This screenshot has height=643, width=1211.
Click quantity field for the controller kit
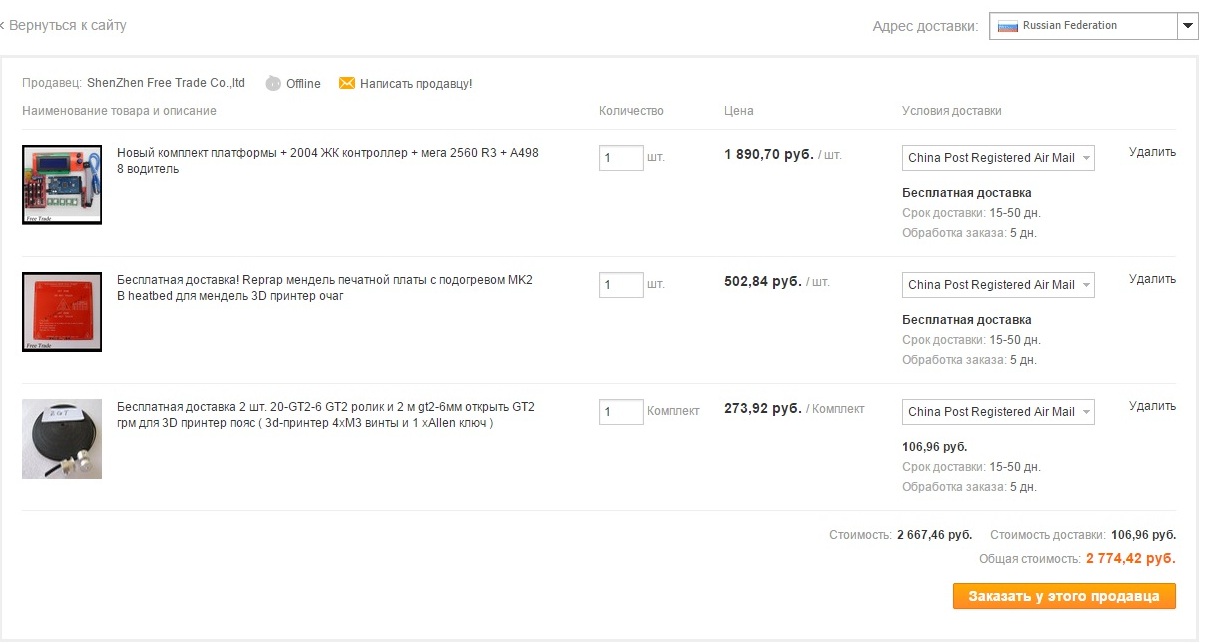coord(621,158)
